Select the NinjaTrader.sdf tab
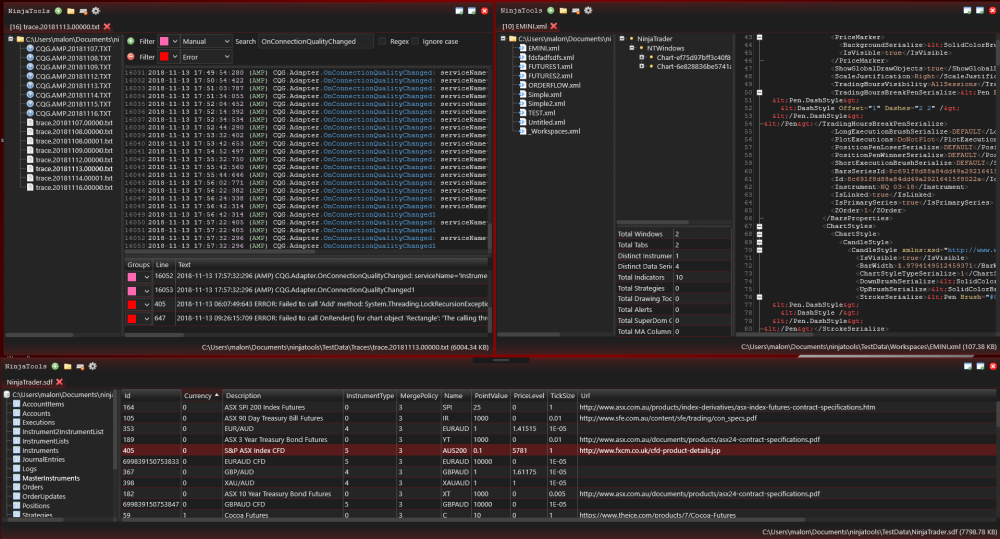This screenshot has height=539, width=1000. 29,382
